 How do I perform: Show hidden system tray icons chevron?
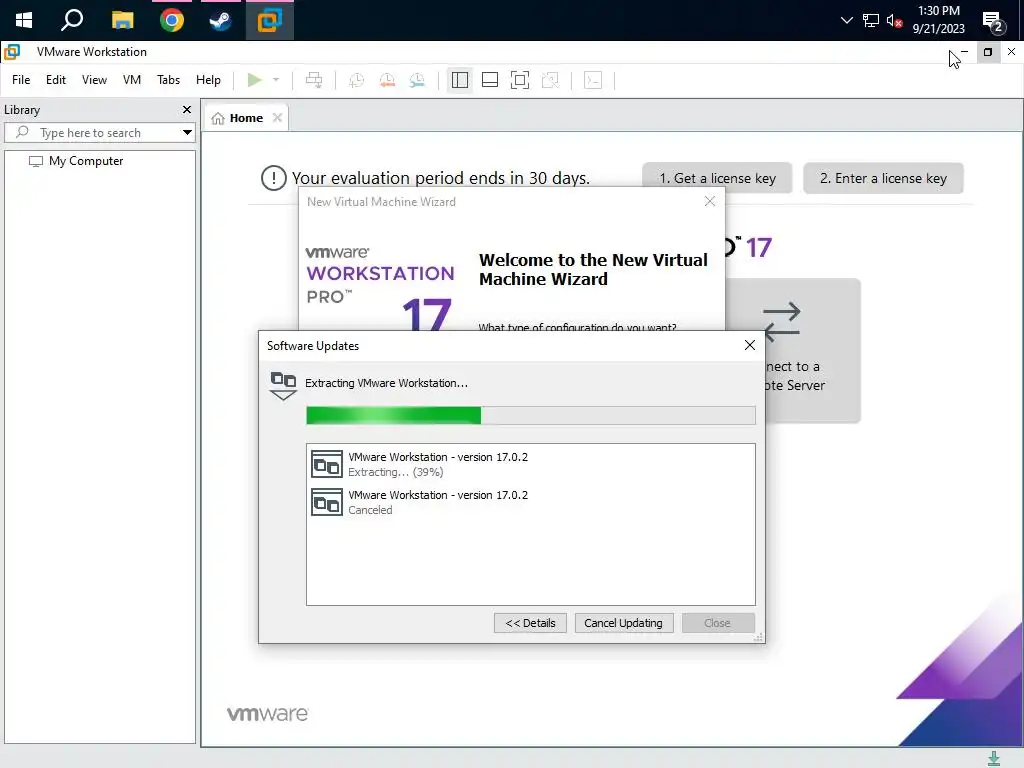(x=846, y=20)
